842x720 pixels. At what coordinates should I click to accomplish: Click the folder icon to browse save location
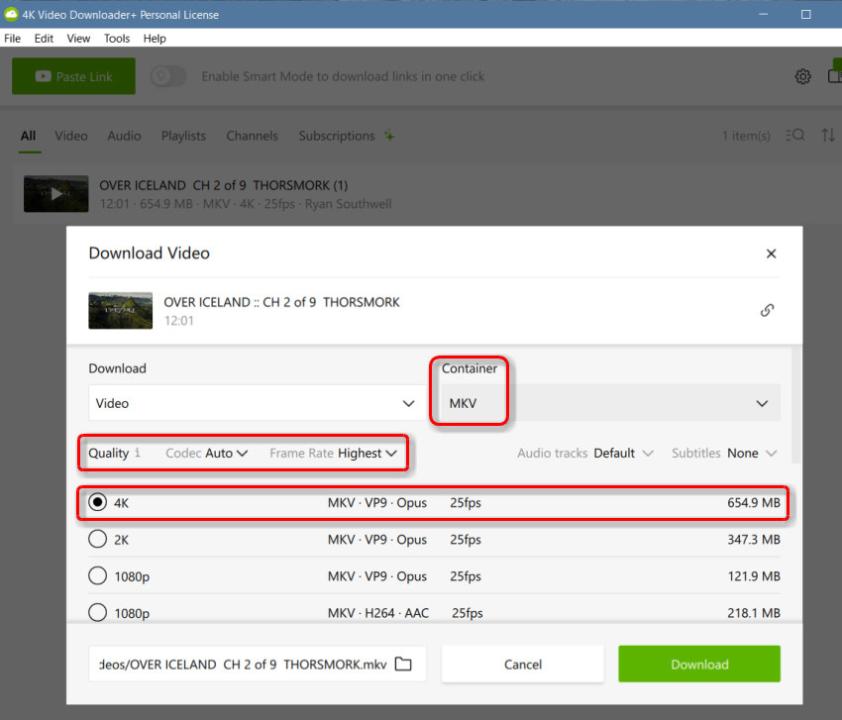pyautogui.click(x=403, y=664)
